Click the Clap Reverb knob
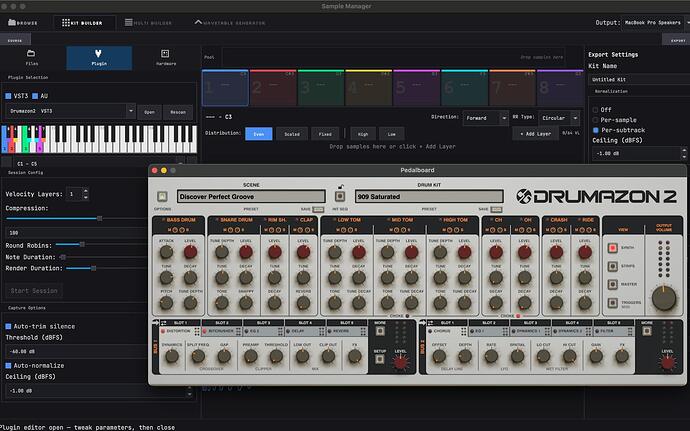The image size is (690, 431). [303, 302]
